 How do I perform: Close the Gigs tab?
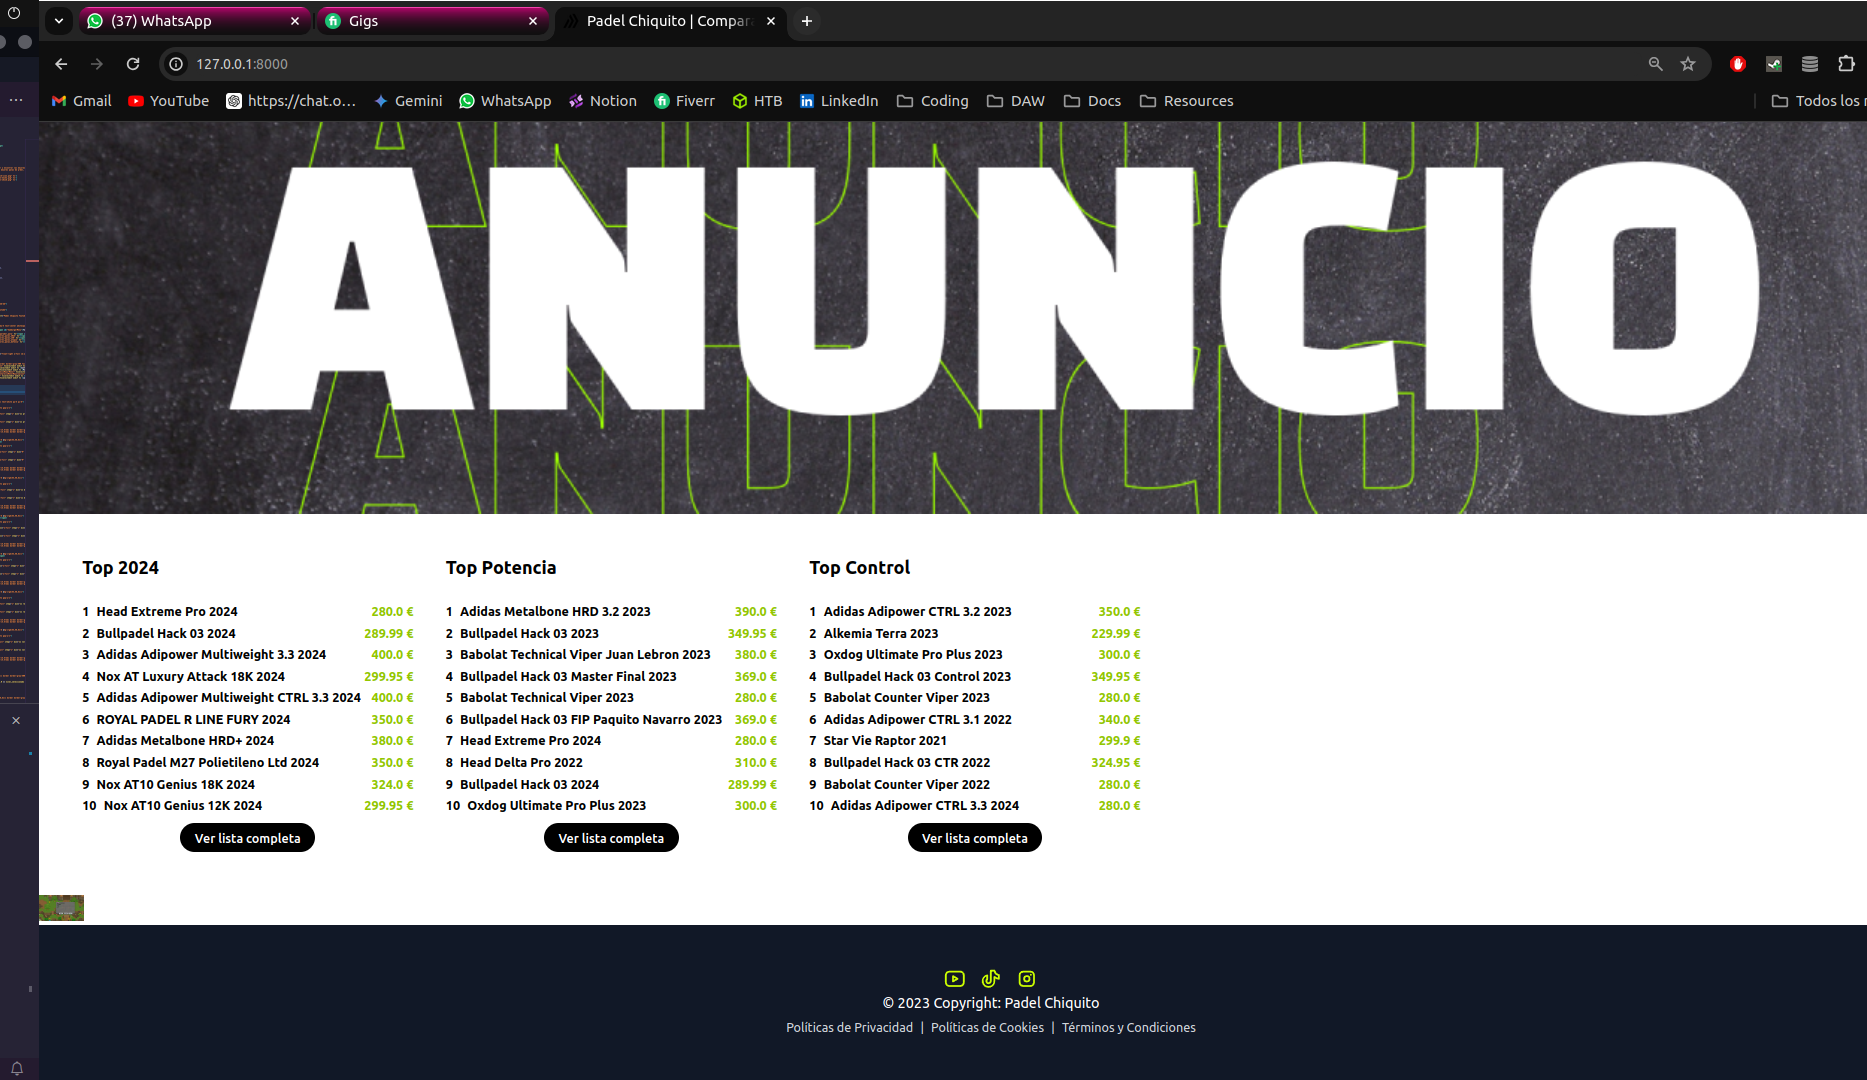[x=533, y=21]
